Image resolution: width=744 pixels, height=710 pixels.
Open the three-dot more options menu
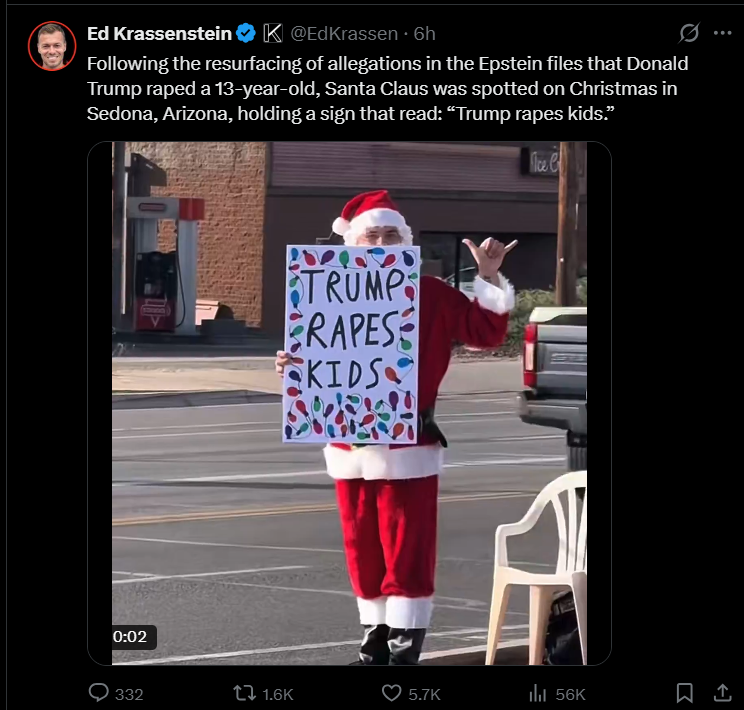point(722,33)
